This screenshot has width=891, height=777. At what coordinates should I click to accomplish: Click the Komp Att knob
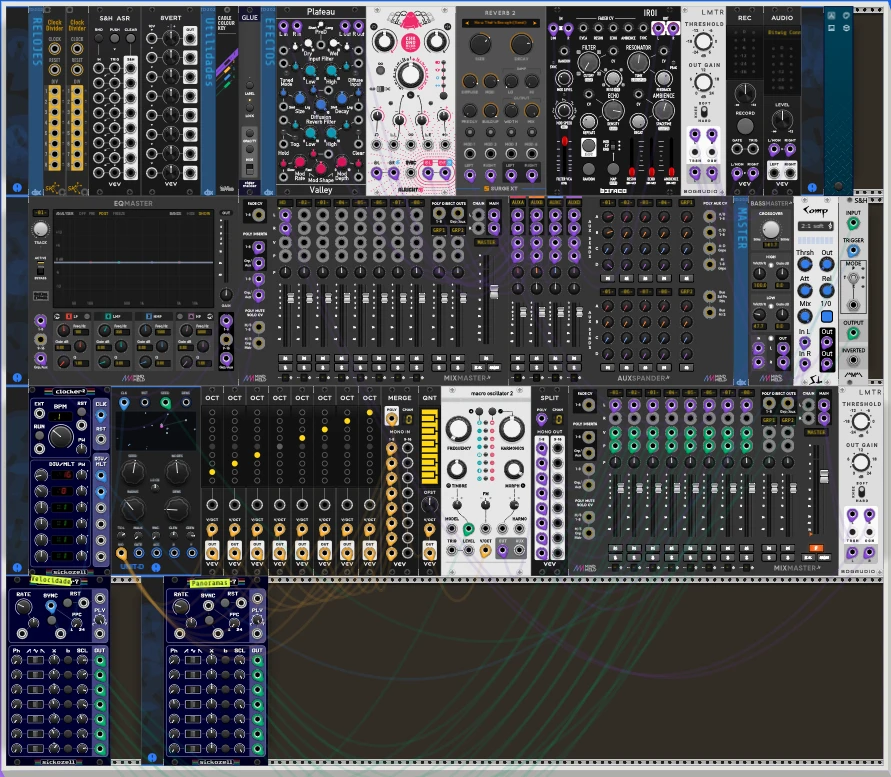point(805,290)
